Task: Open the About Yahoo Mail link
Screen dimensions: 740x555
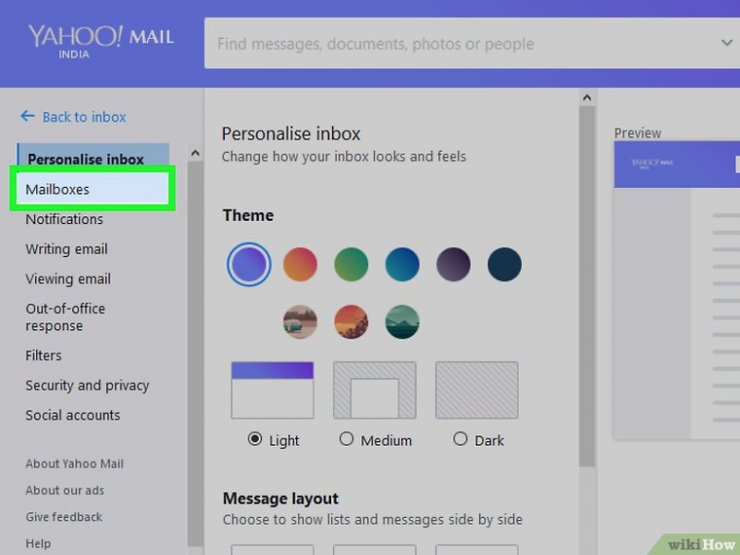Action: [x=75, y=464]
